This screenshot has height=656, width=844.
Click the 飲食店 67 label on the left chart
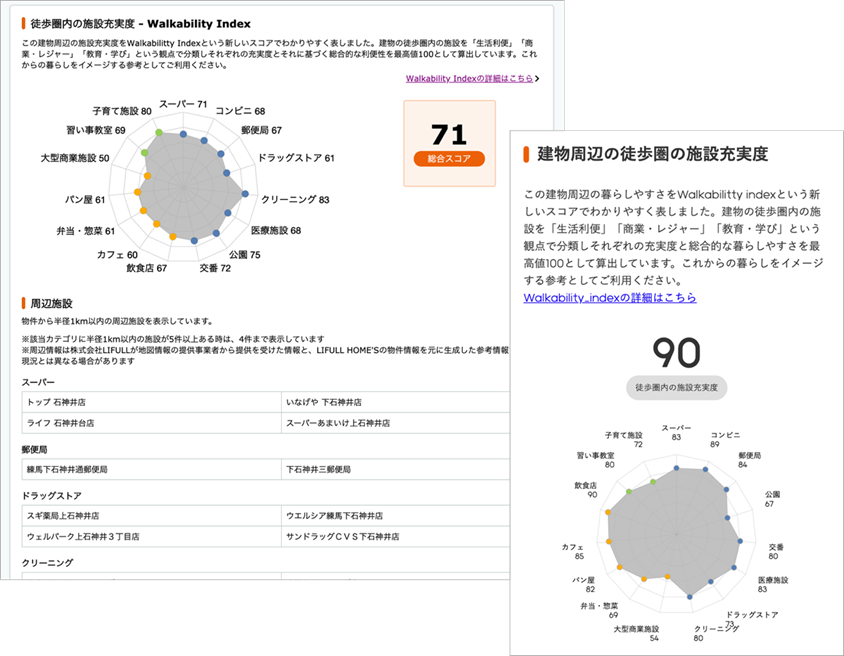coord(146,268)
